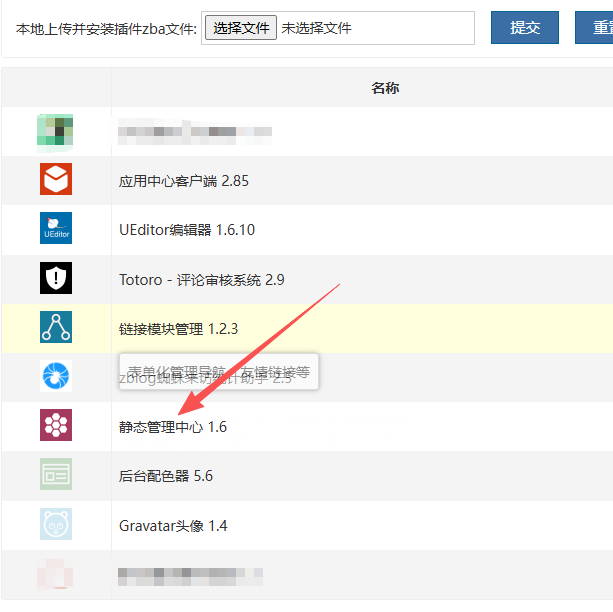The image size is (613, 612).
Task: Select the 链接模块管理 1.2.3 text
Action: 178,329
